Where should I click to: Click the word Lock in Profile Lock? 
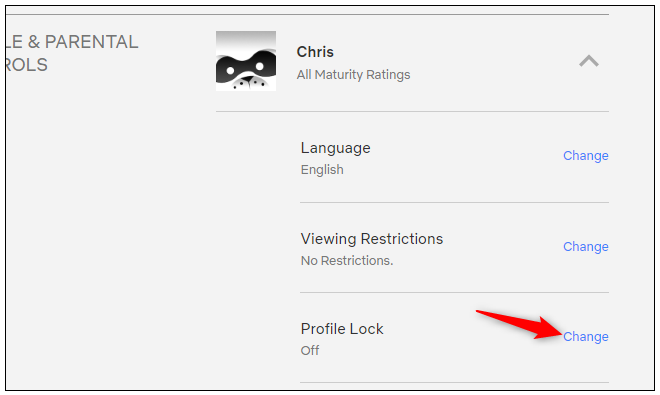[366, 329]
